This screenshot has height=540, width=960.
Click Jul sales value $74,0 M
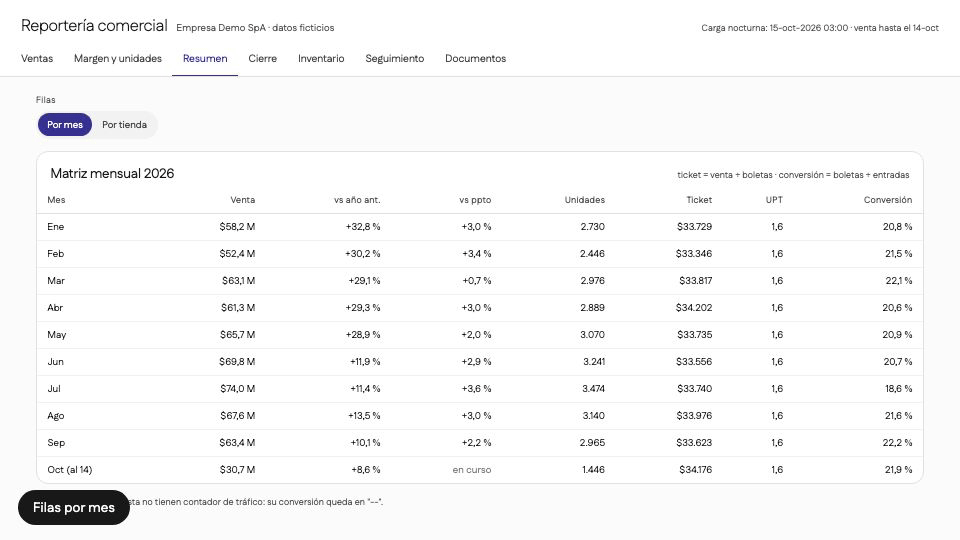click(238, 388)
